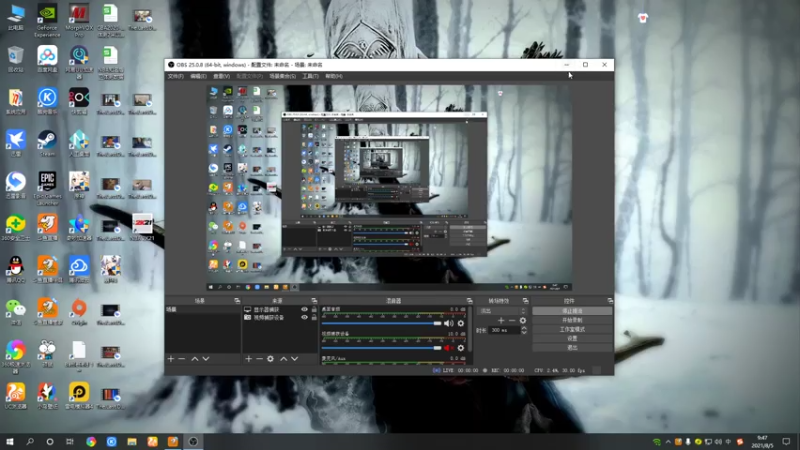Open transition properties gear icon
800x450 pixels.
[522, 320]
